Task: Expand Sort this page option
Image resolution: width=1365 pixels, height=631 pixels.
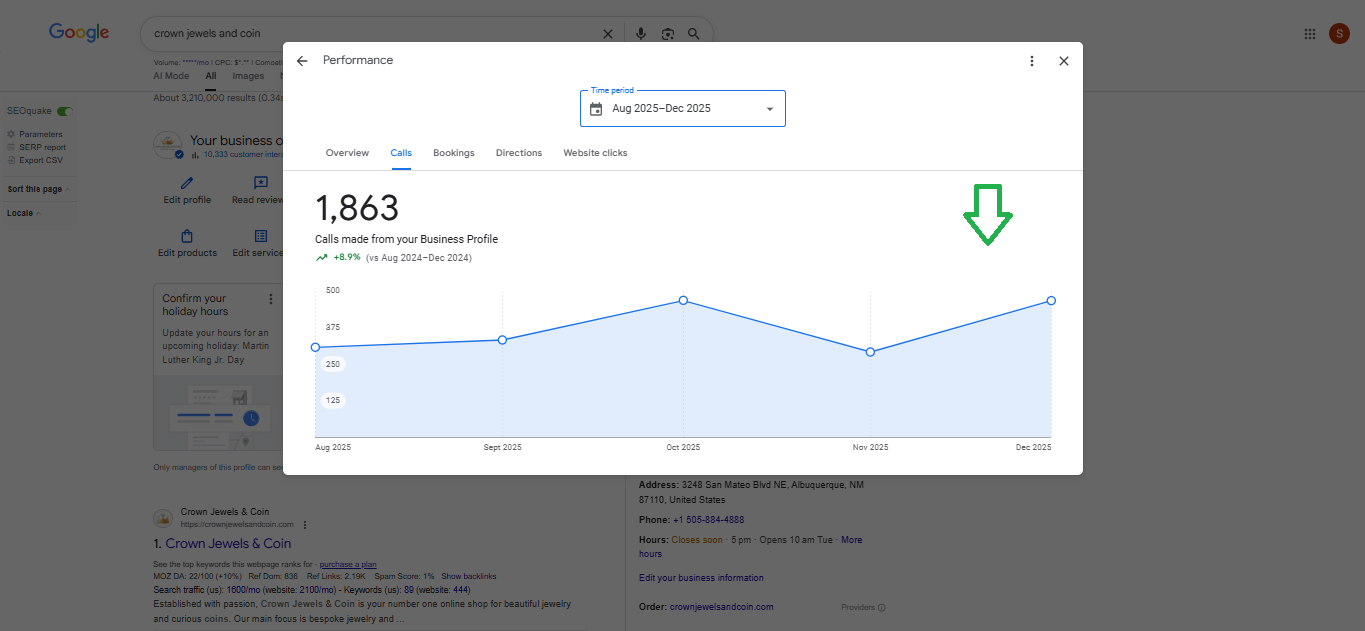Action: pos(39,189)
